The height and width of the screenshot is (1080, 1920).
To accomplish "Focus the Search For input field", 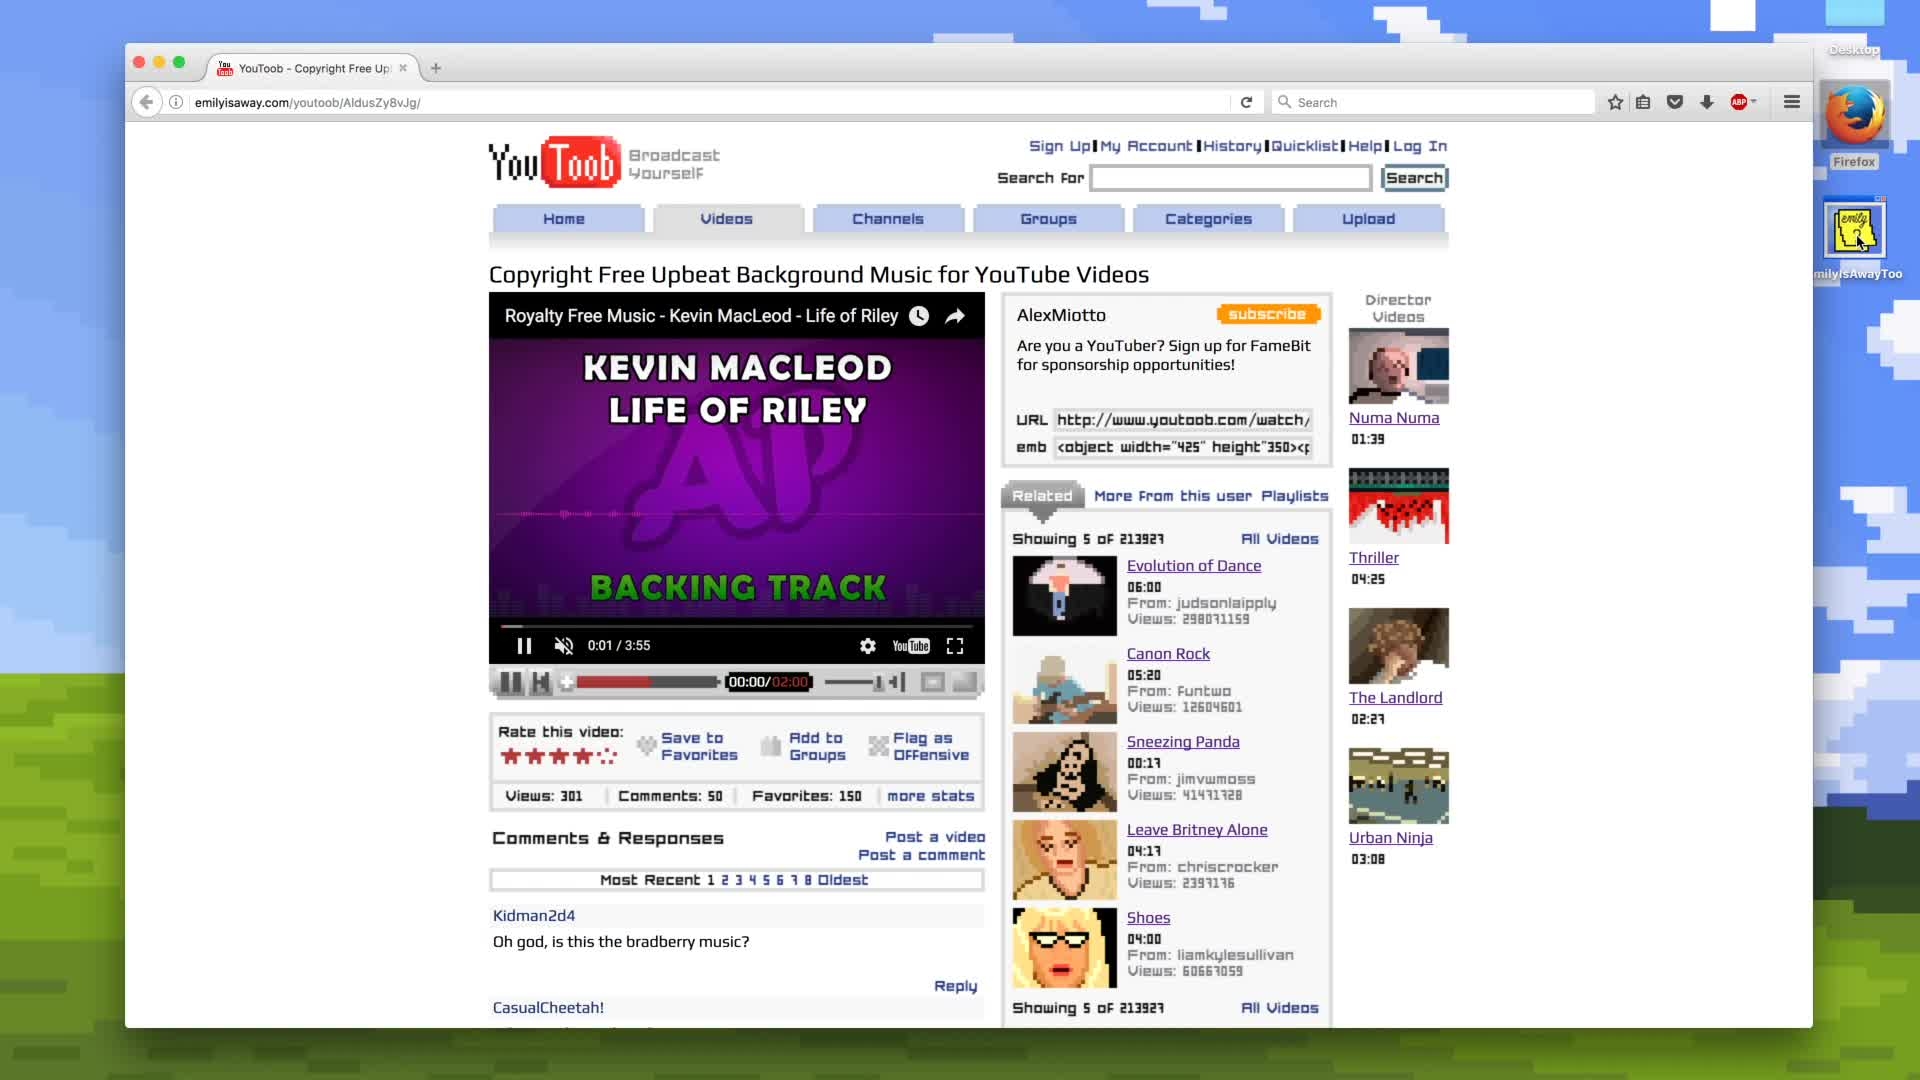I will pyautogui.click(x=1230, y=178).
